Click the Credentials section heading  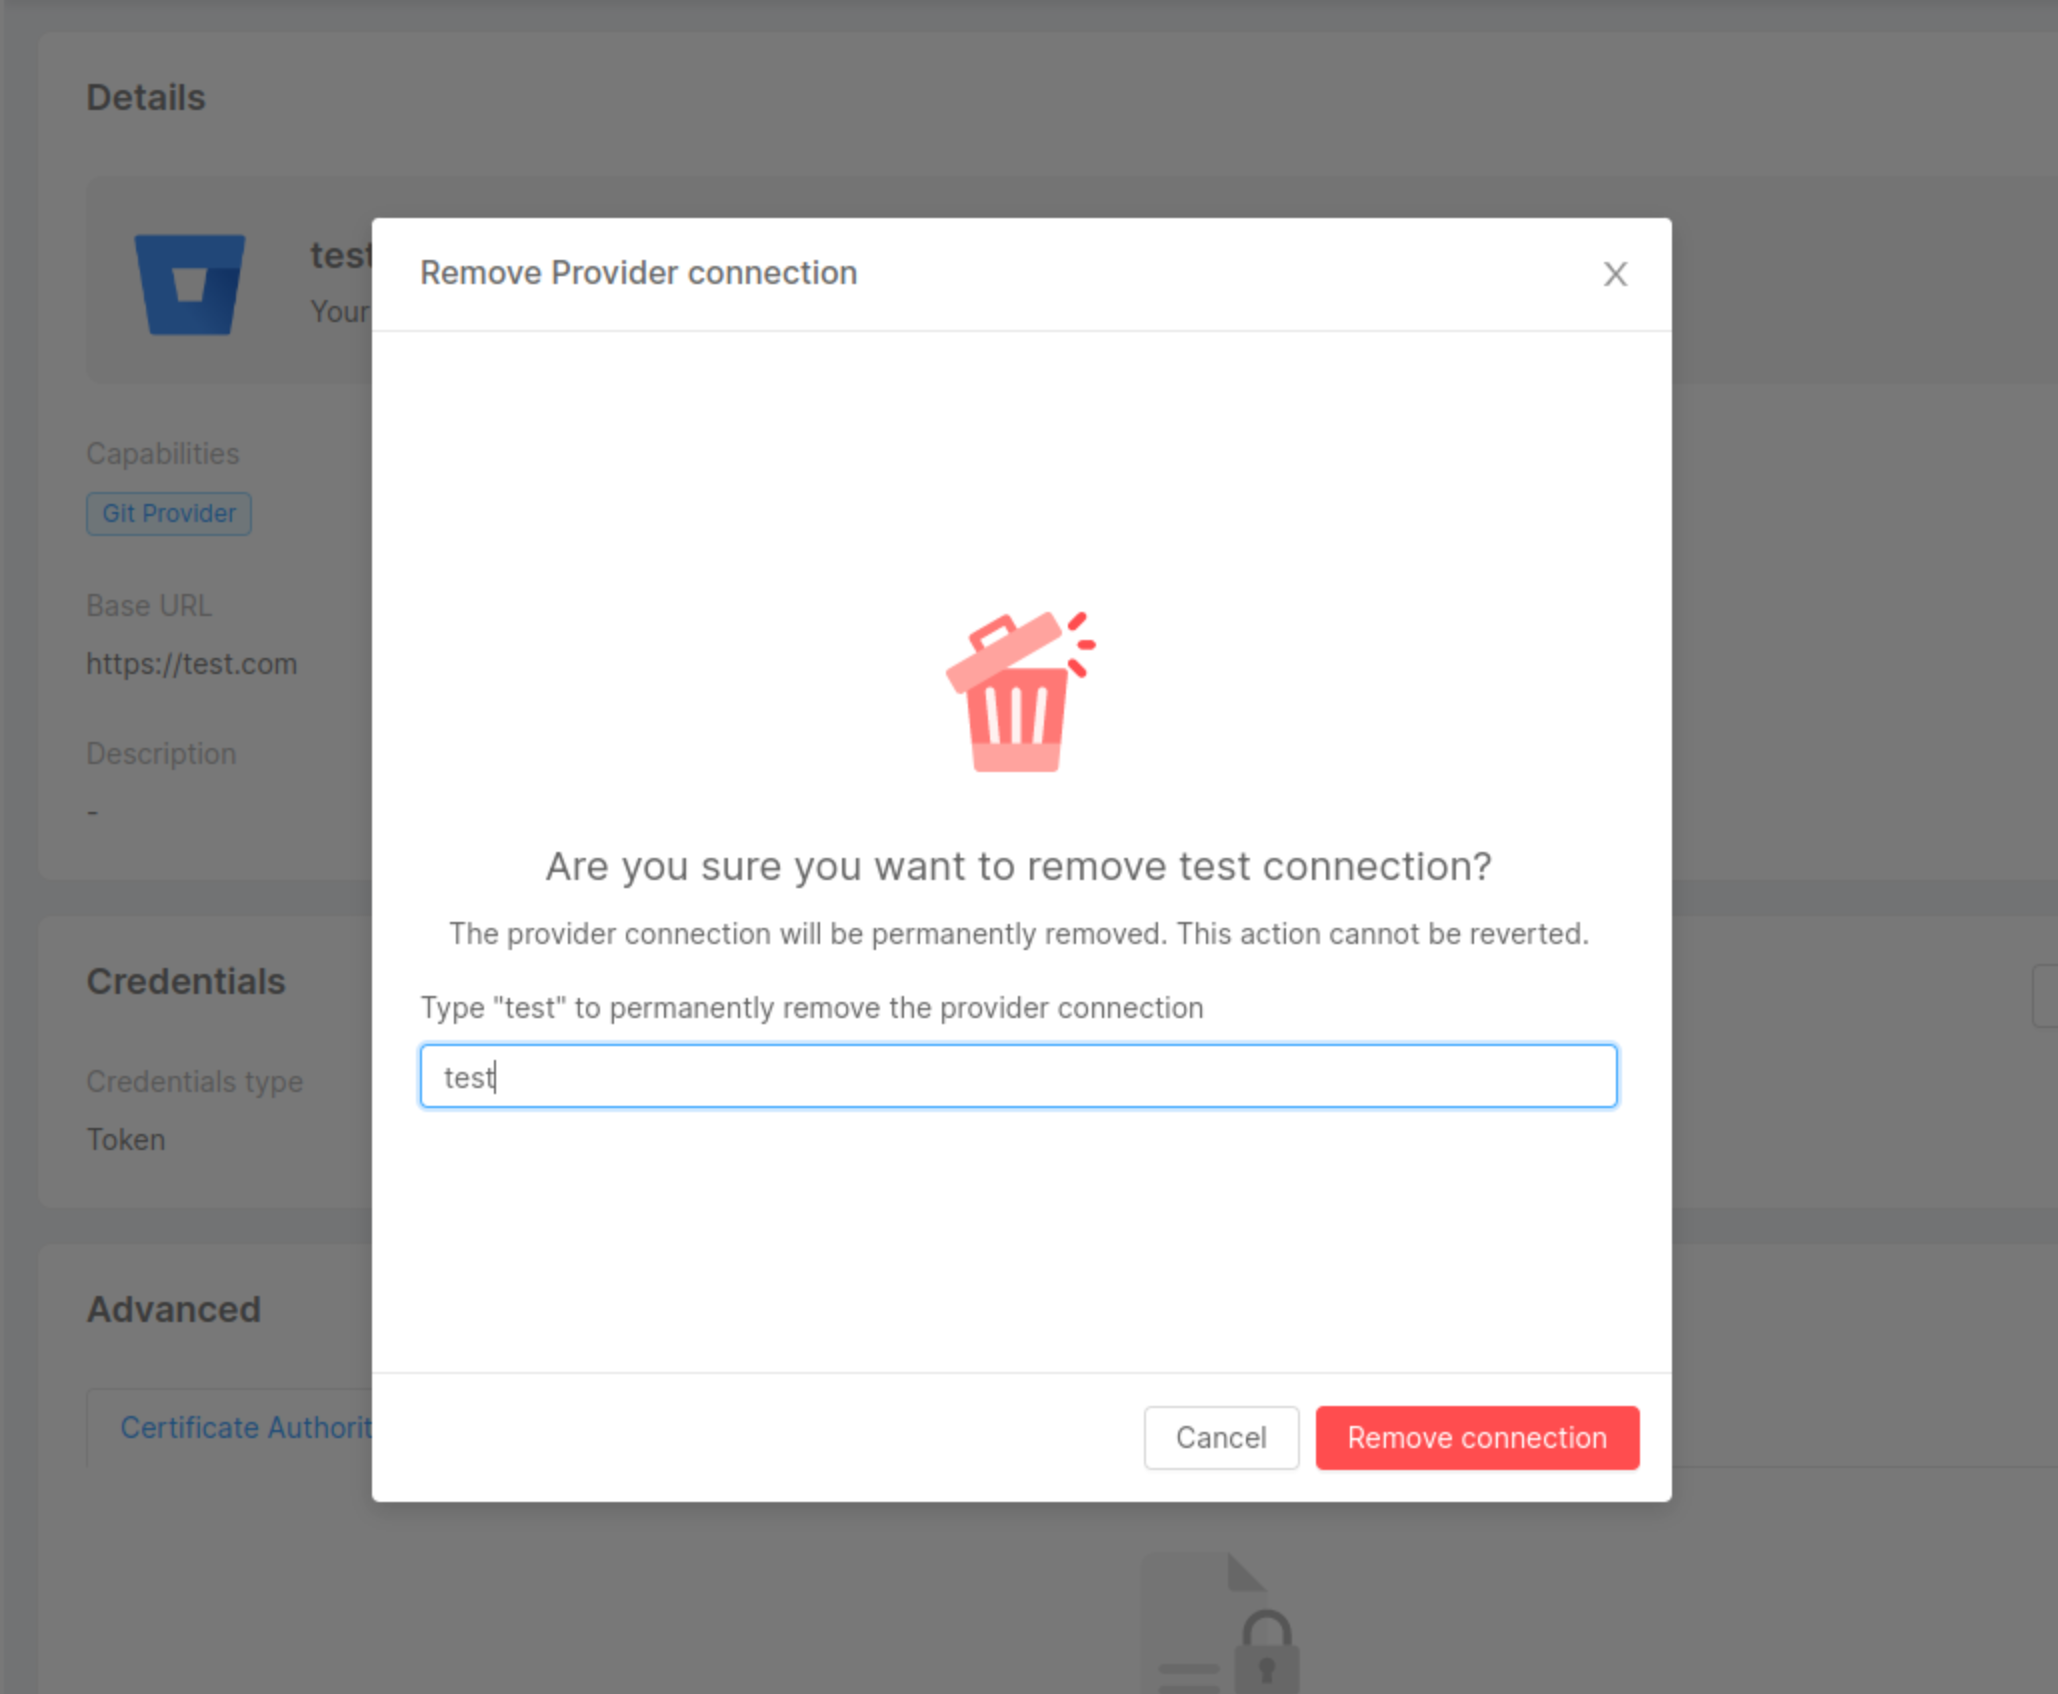(185, 981)
